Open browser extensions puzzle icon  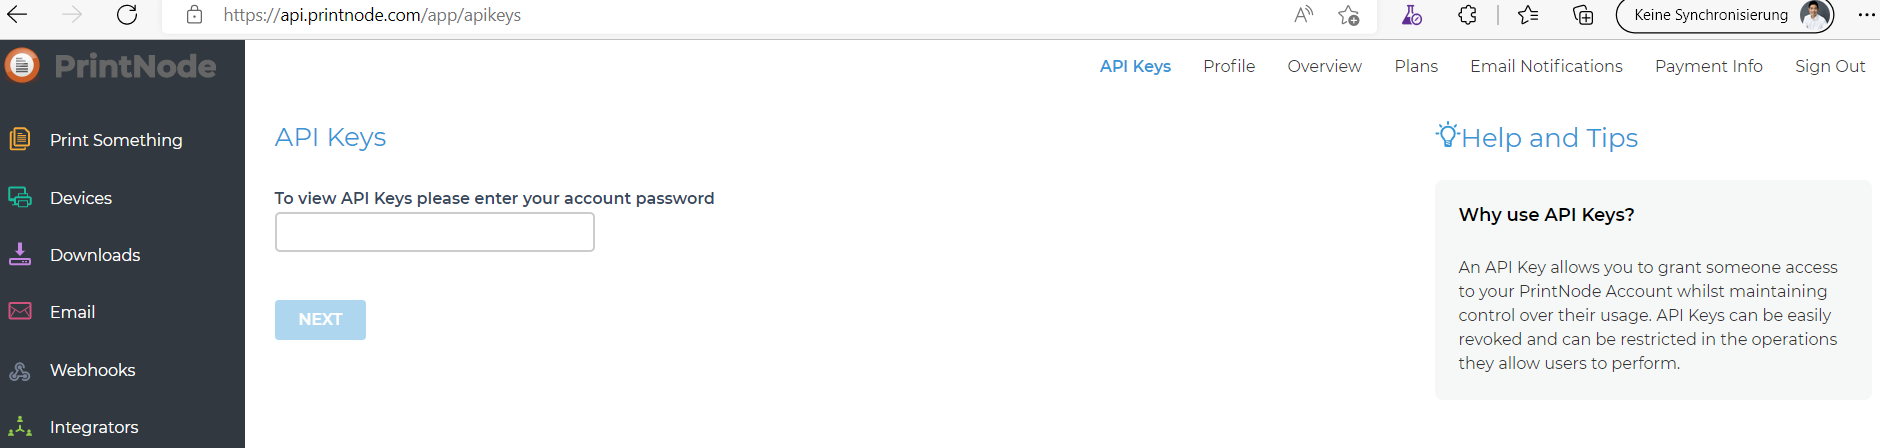[x=1467, y=15]
